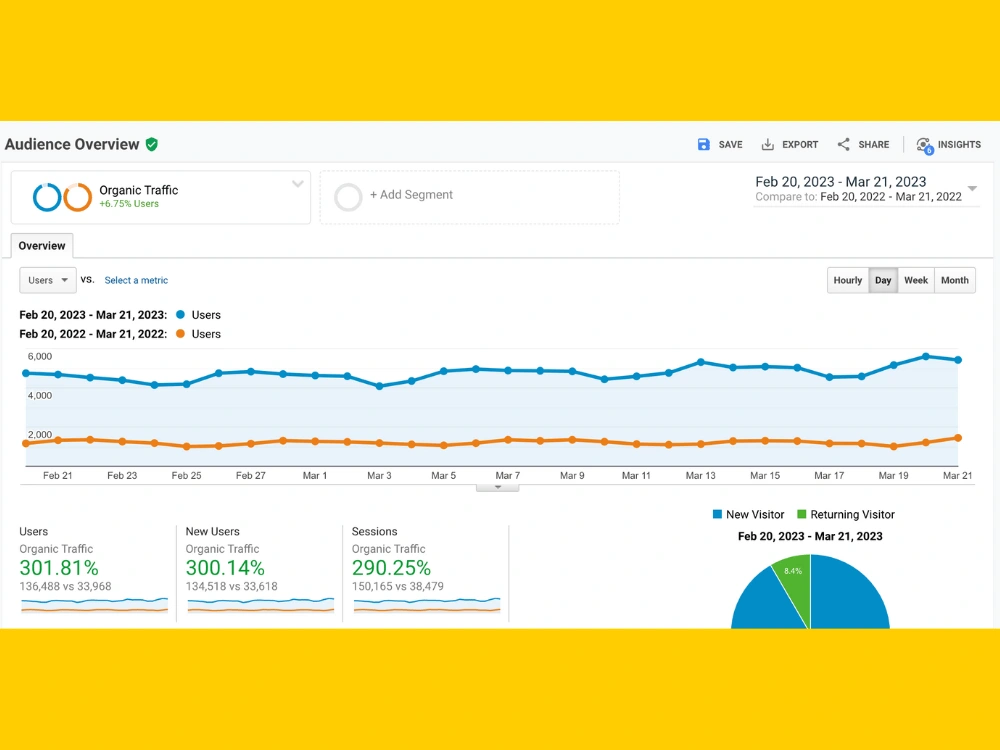
Task: Click the New Users metric heading
Action: click(212, 531)
